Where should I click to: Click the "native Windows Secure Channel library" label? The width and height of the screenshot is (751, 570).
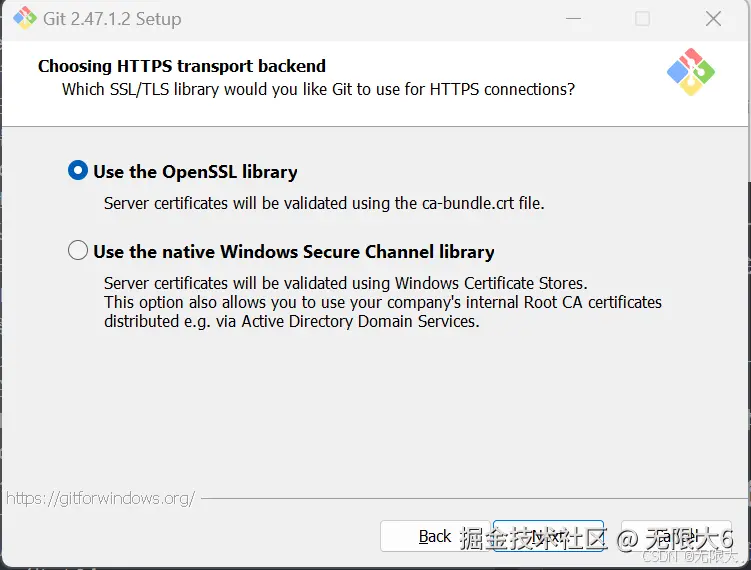294,252
